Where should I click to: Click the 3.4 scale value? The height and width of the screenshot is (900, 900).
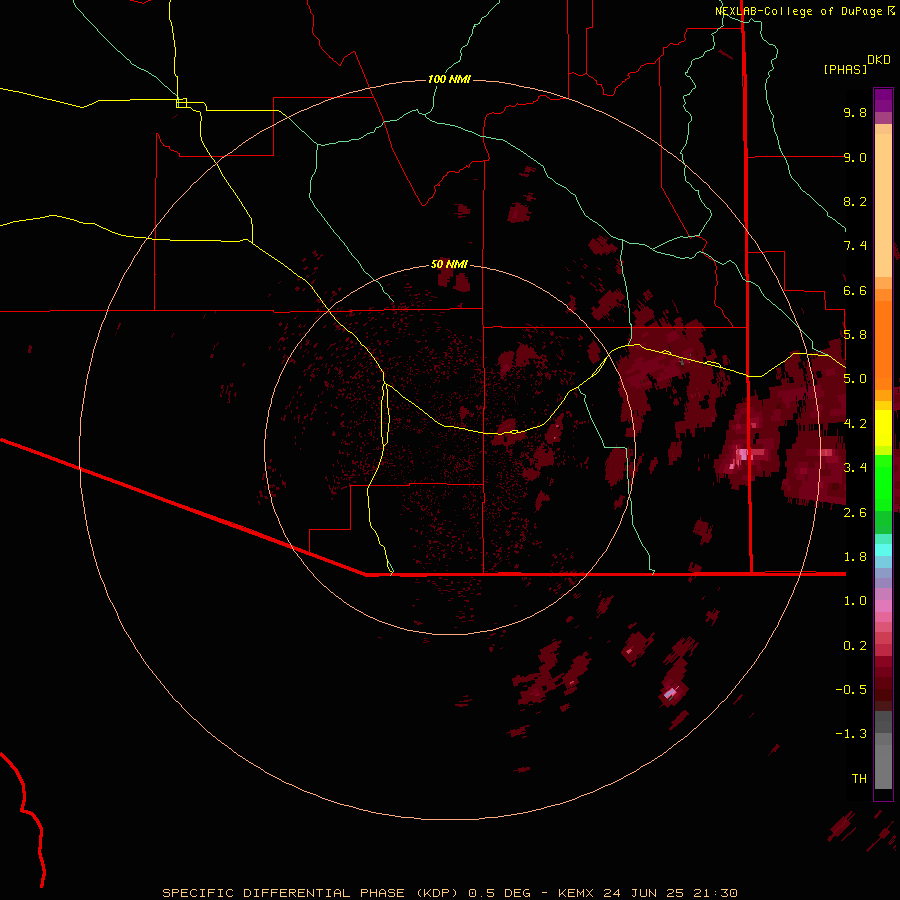(x=855, y=468)
